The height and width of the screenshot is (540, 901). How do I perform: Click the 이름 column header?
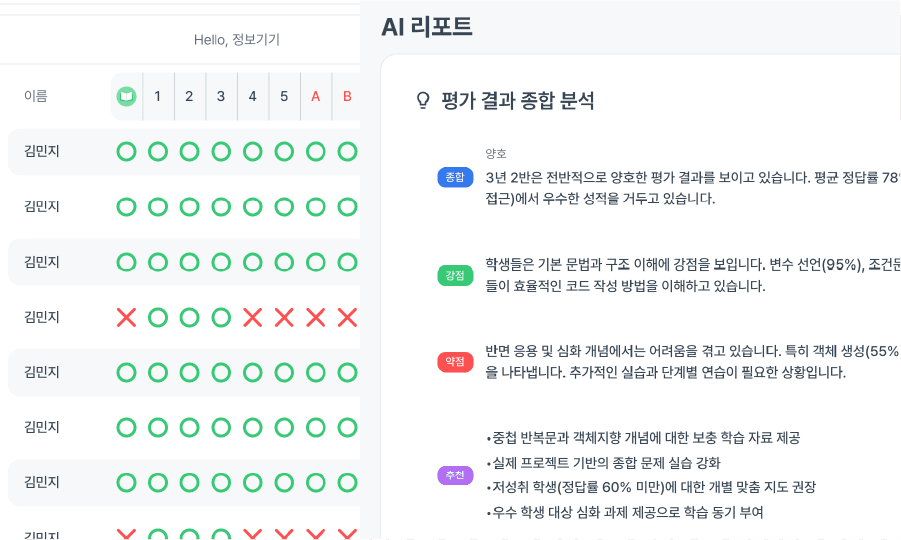36,96
